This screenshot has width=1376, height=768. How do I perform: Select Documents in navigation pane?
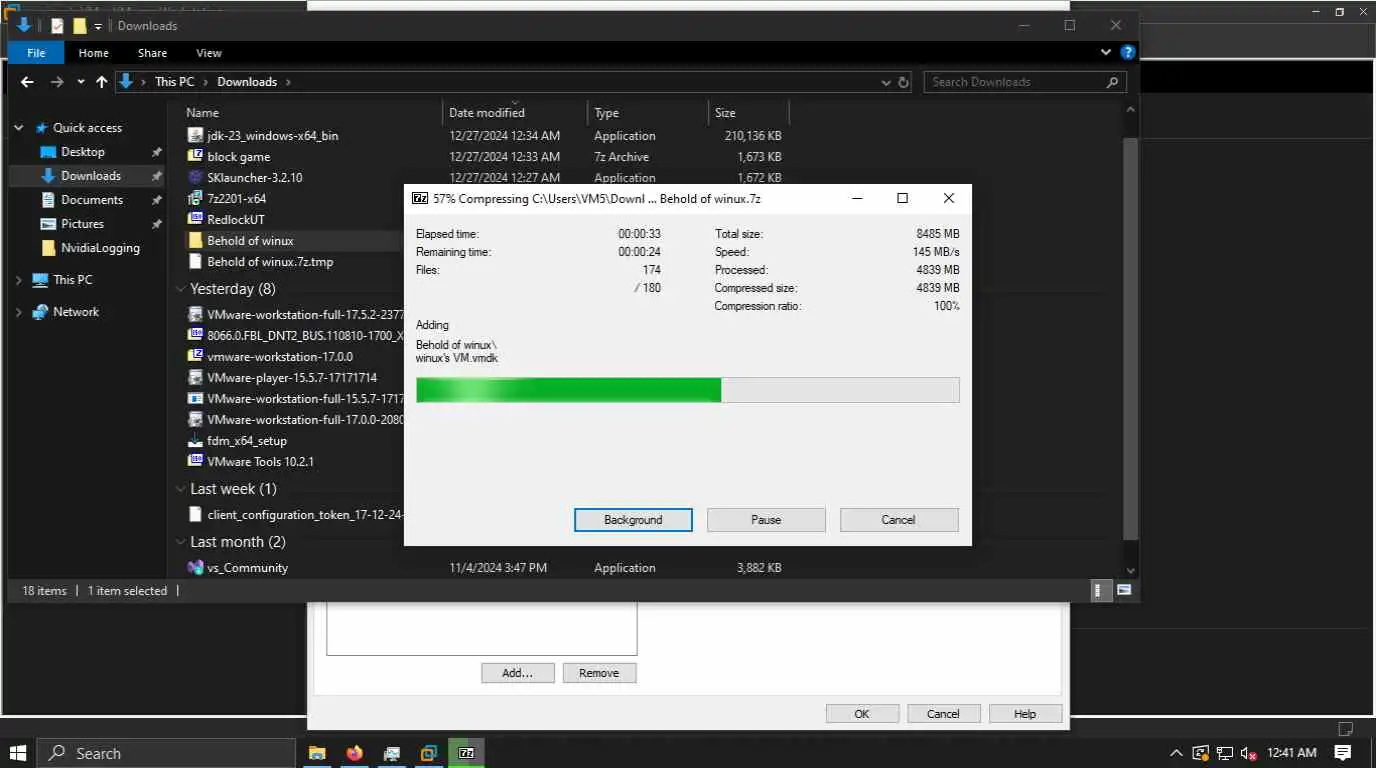click(x=92, y=200)
